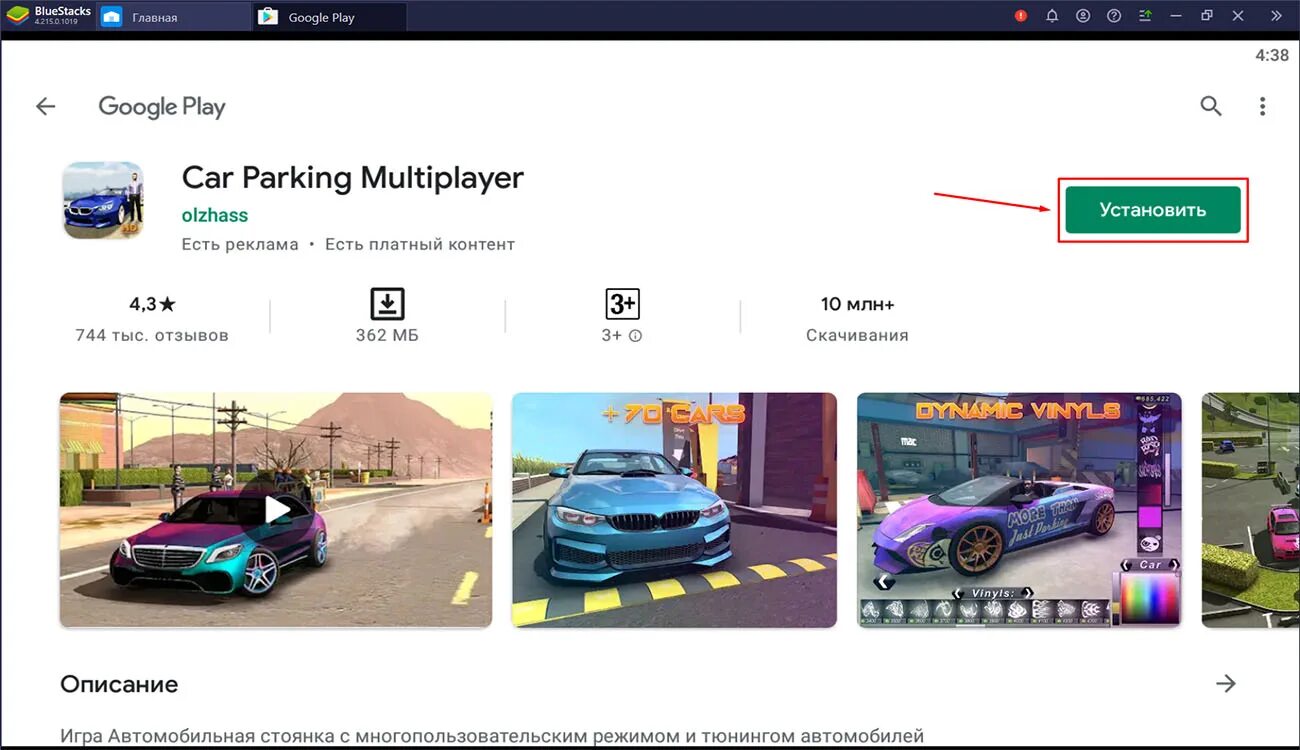Click the 4:38 clock
The width and height of the screenshot is (1300, 750).
click(1272, 56)
